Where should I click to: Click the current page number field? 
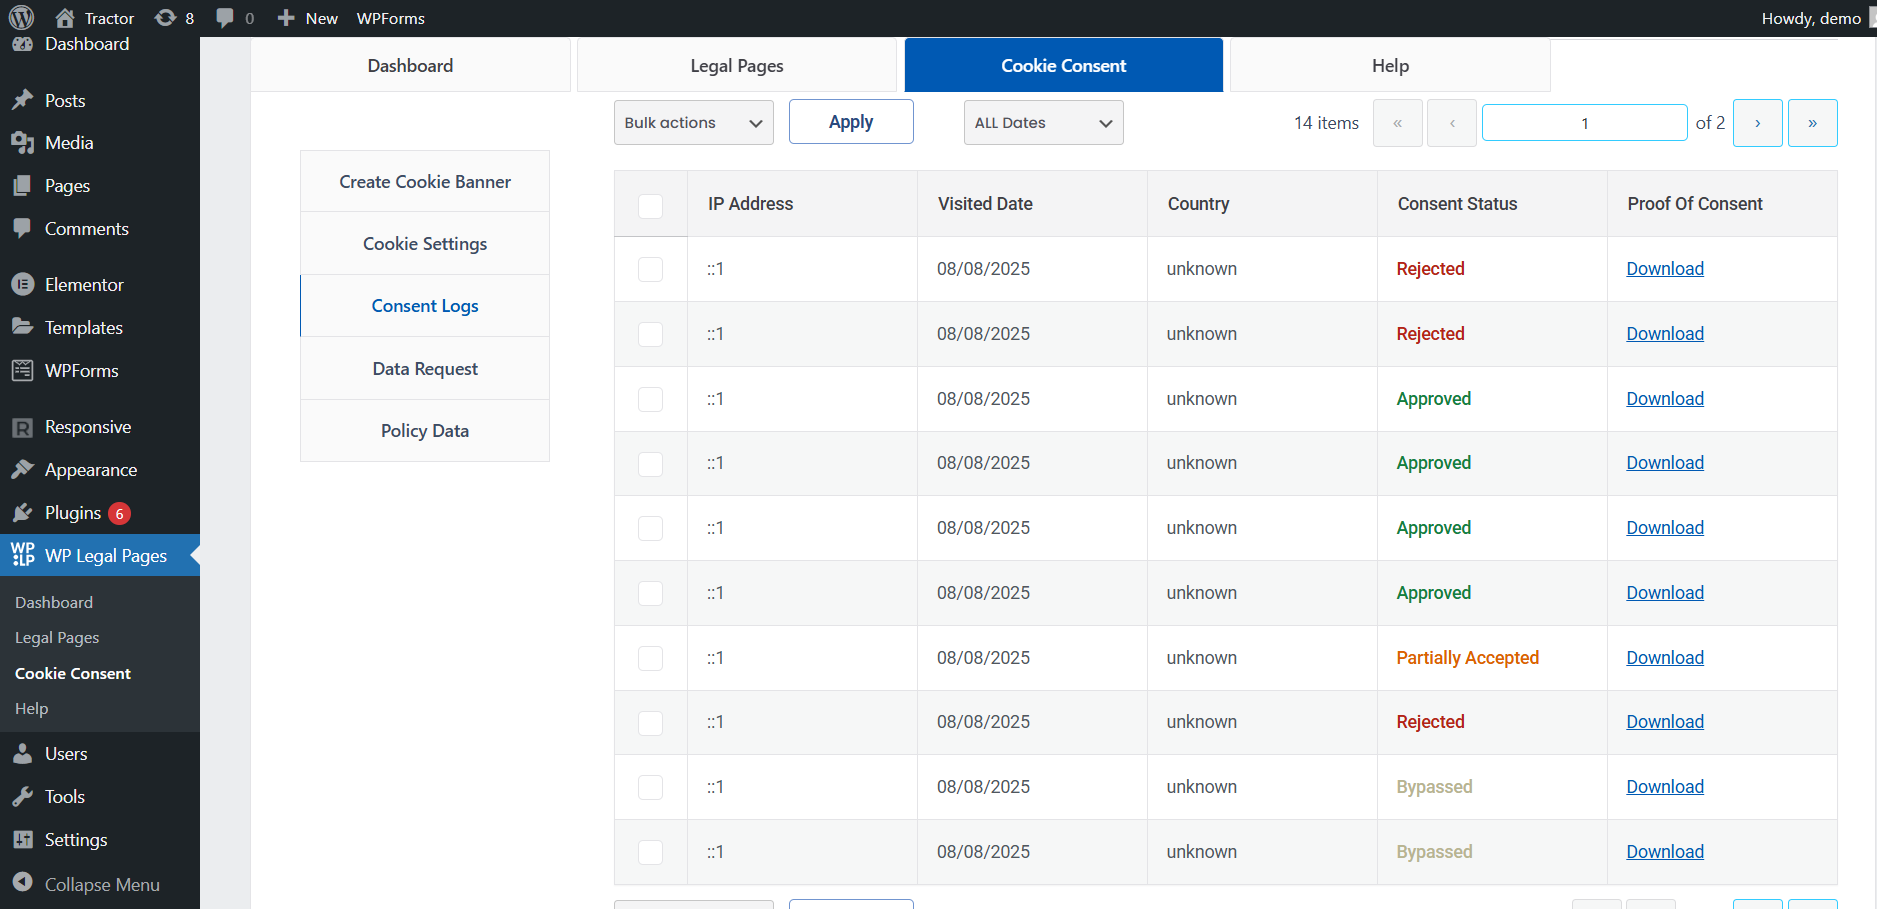pyautogui.click(x=1584, y=123)
